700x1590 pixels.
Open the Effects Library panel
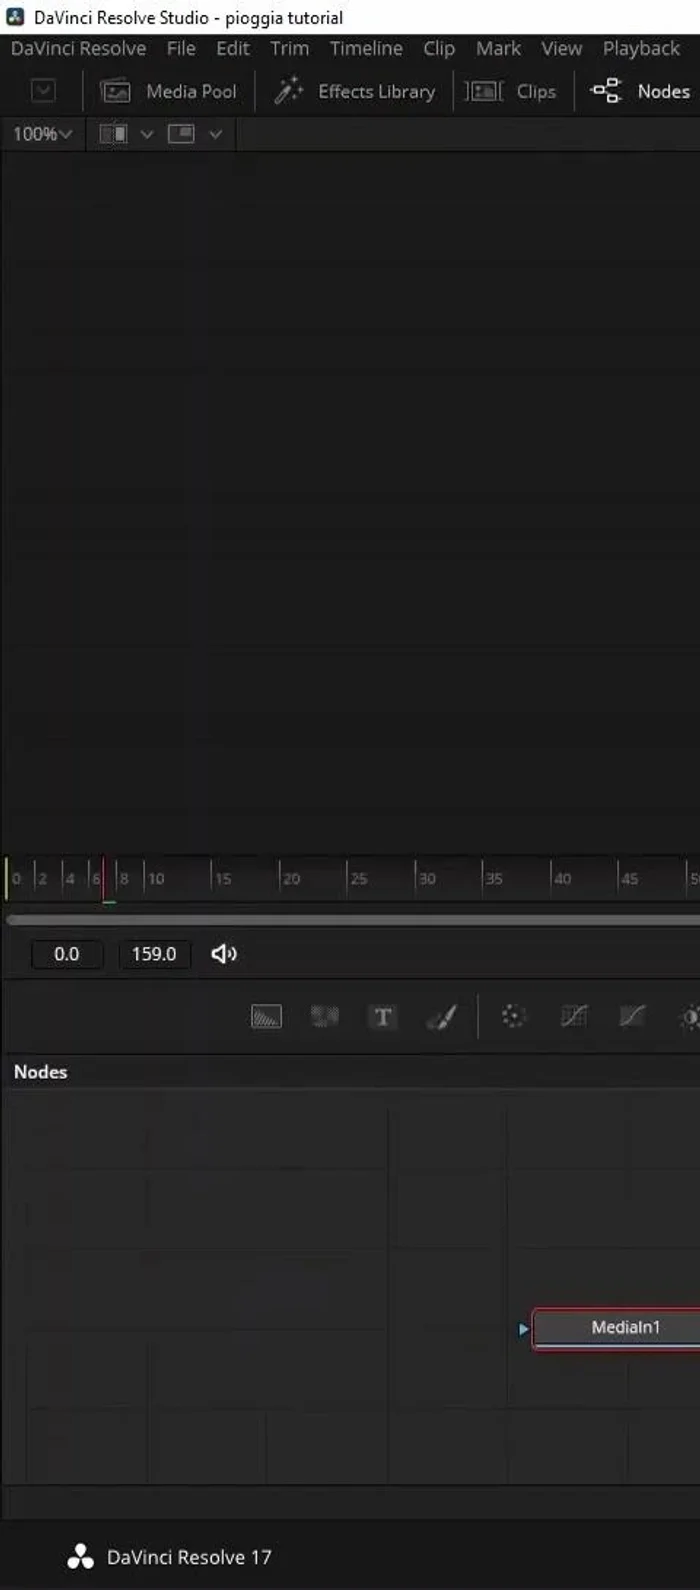click(355, 91)
